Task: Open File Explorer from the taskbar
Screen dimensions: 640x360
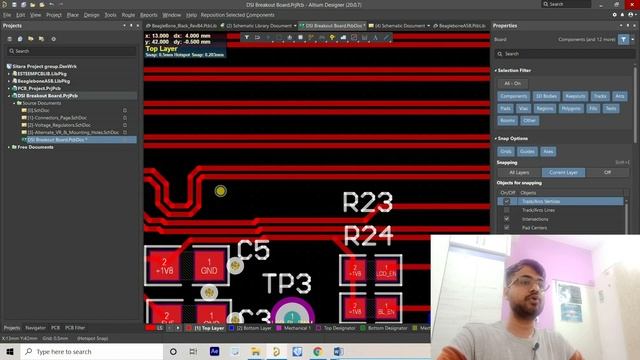Action: coord(256,351)
